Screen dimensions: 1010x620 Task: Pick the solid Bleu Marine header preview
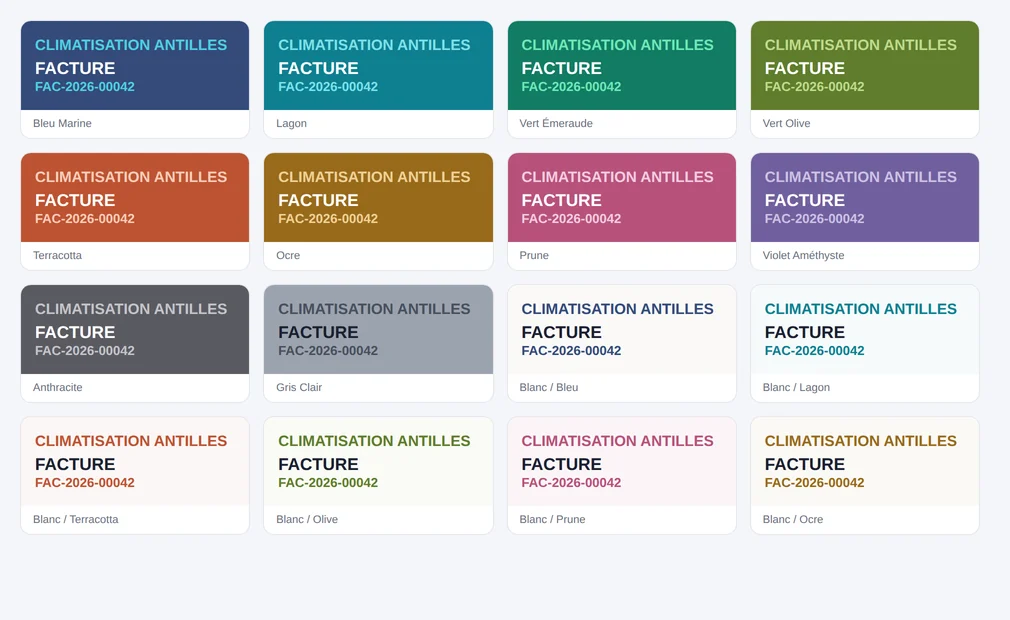135,66
